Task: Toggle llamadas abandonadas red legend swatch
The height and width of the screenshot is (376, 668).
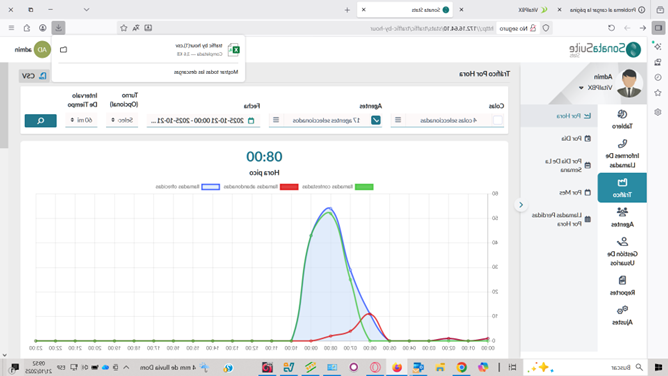Action: 289,187
